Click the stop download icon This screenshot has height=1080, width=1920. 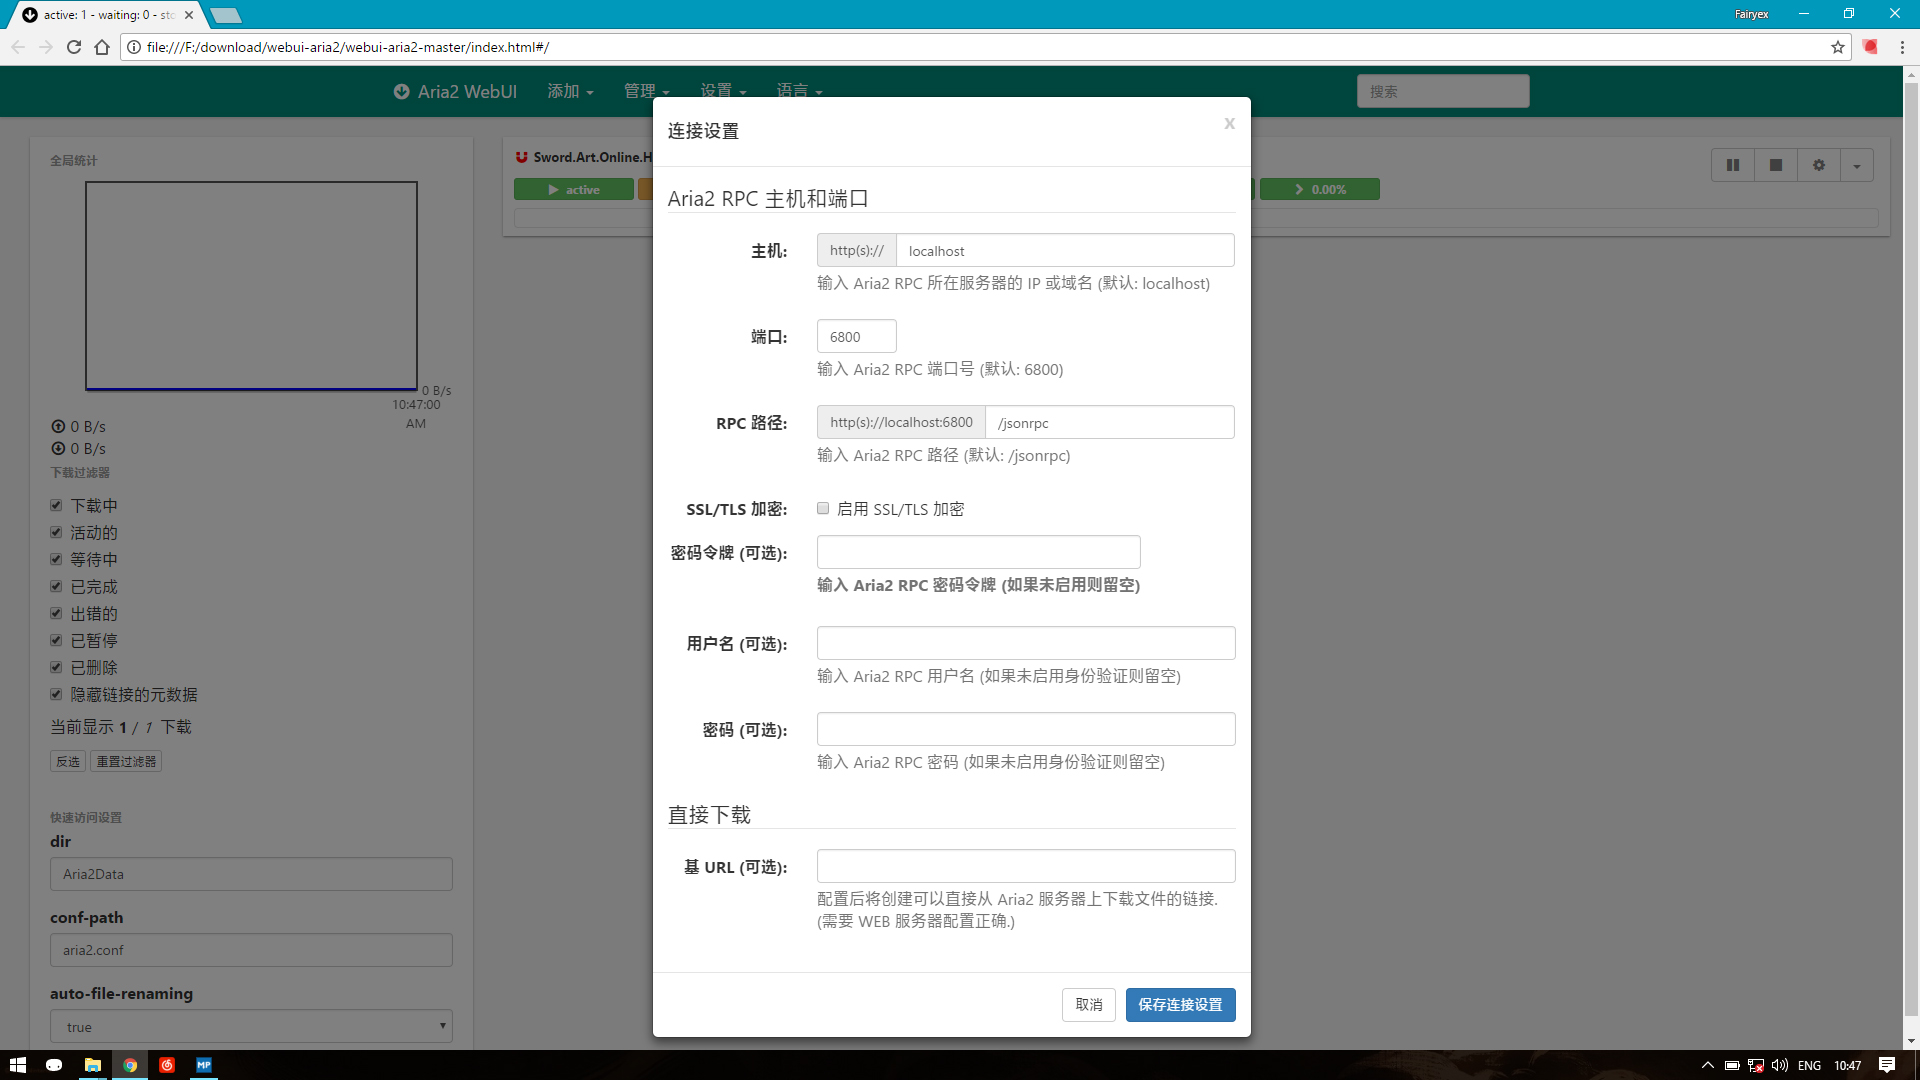tap(1775, 165)
